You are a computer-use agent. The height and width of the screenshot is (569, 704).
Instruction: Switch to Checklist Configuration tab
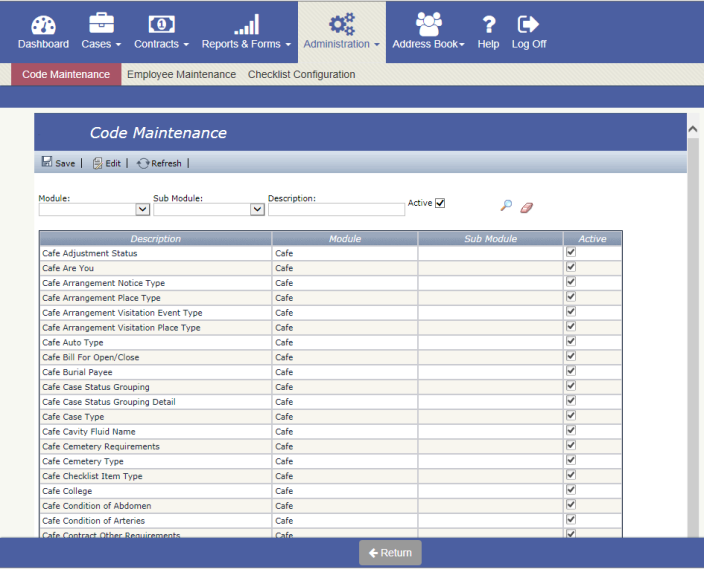pos(301,74)
